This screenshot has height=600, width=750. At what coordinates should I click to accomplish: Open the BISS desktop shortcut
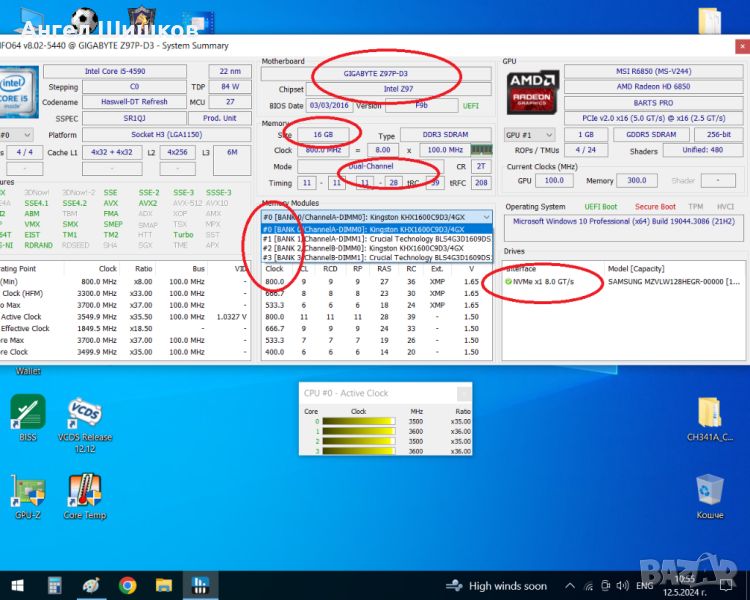[27, 412]
